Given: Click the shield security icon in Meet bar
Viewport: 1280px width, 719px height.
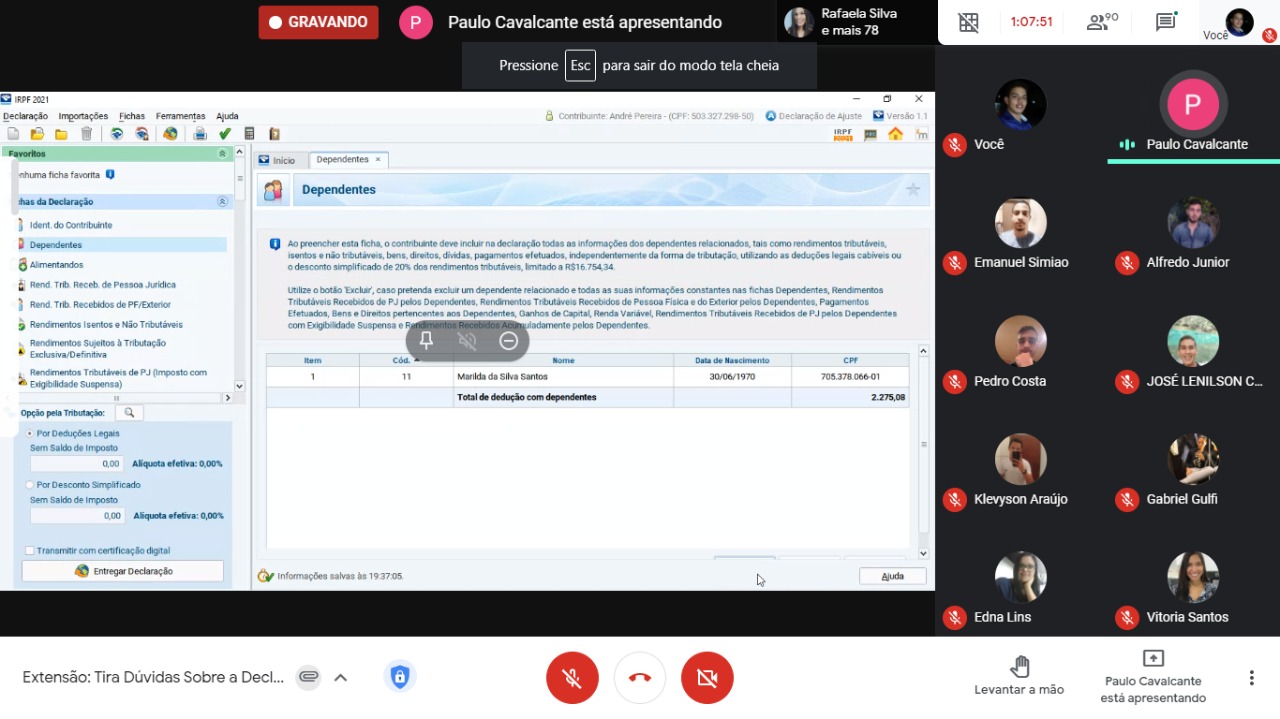Looking at the screenshot, I should pos(400,677).
